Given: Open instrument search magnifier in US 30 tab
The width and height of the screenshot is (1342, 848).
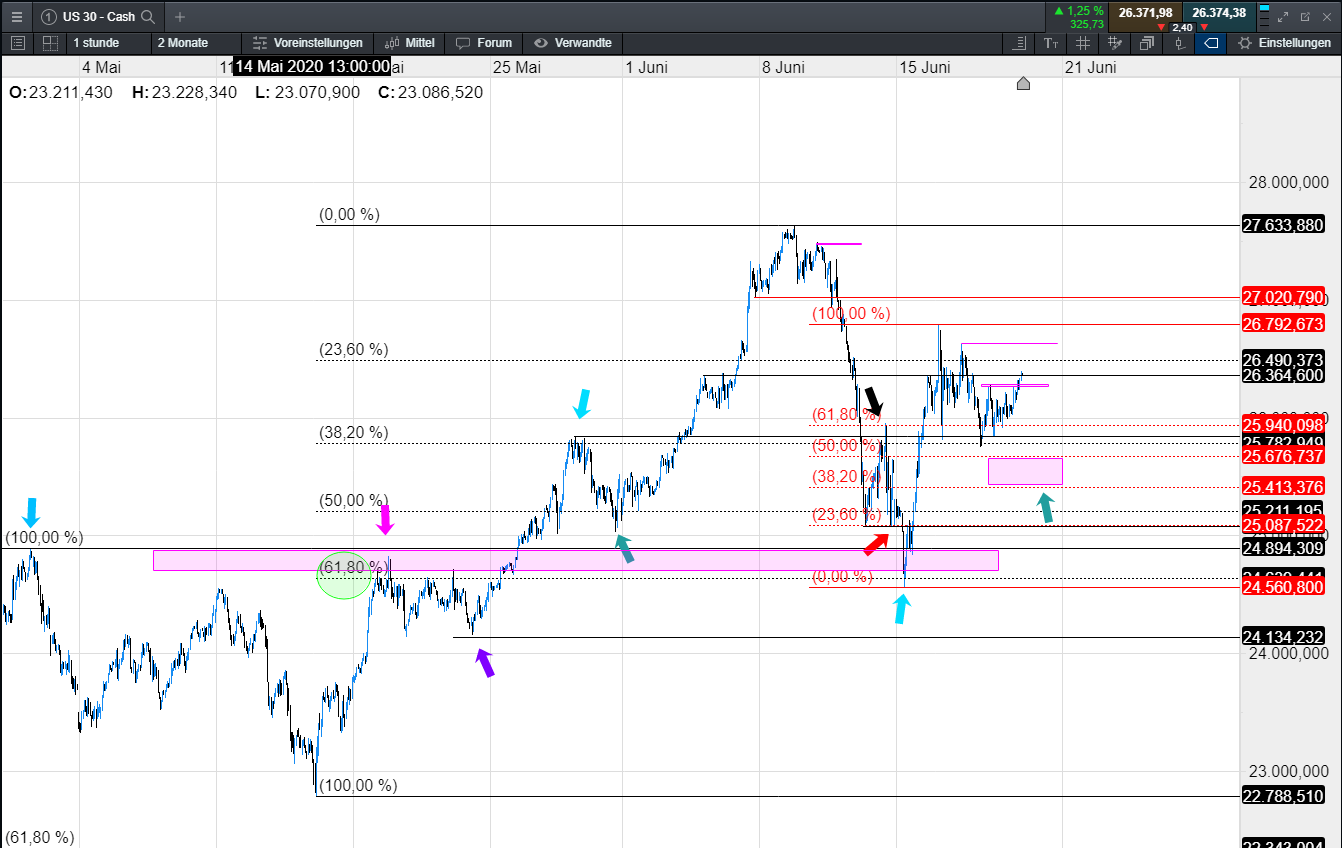Looking at the screenshot, I should [148, 17].
